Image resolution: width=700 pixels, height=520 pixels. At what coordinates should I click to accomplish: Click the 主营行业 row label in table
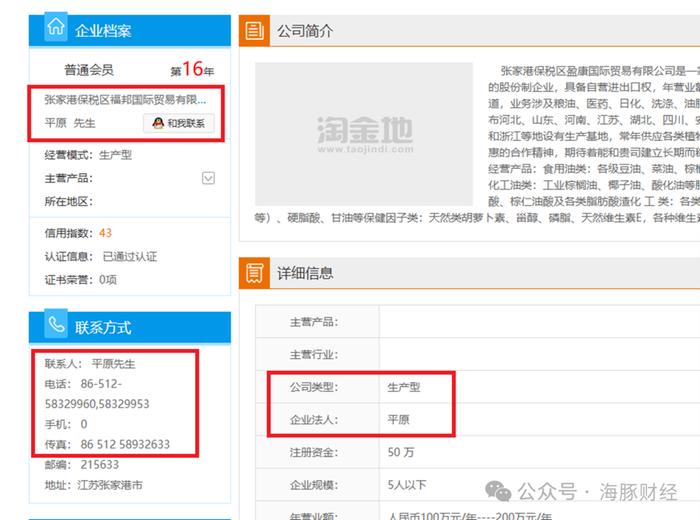[314, 355]
